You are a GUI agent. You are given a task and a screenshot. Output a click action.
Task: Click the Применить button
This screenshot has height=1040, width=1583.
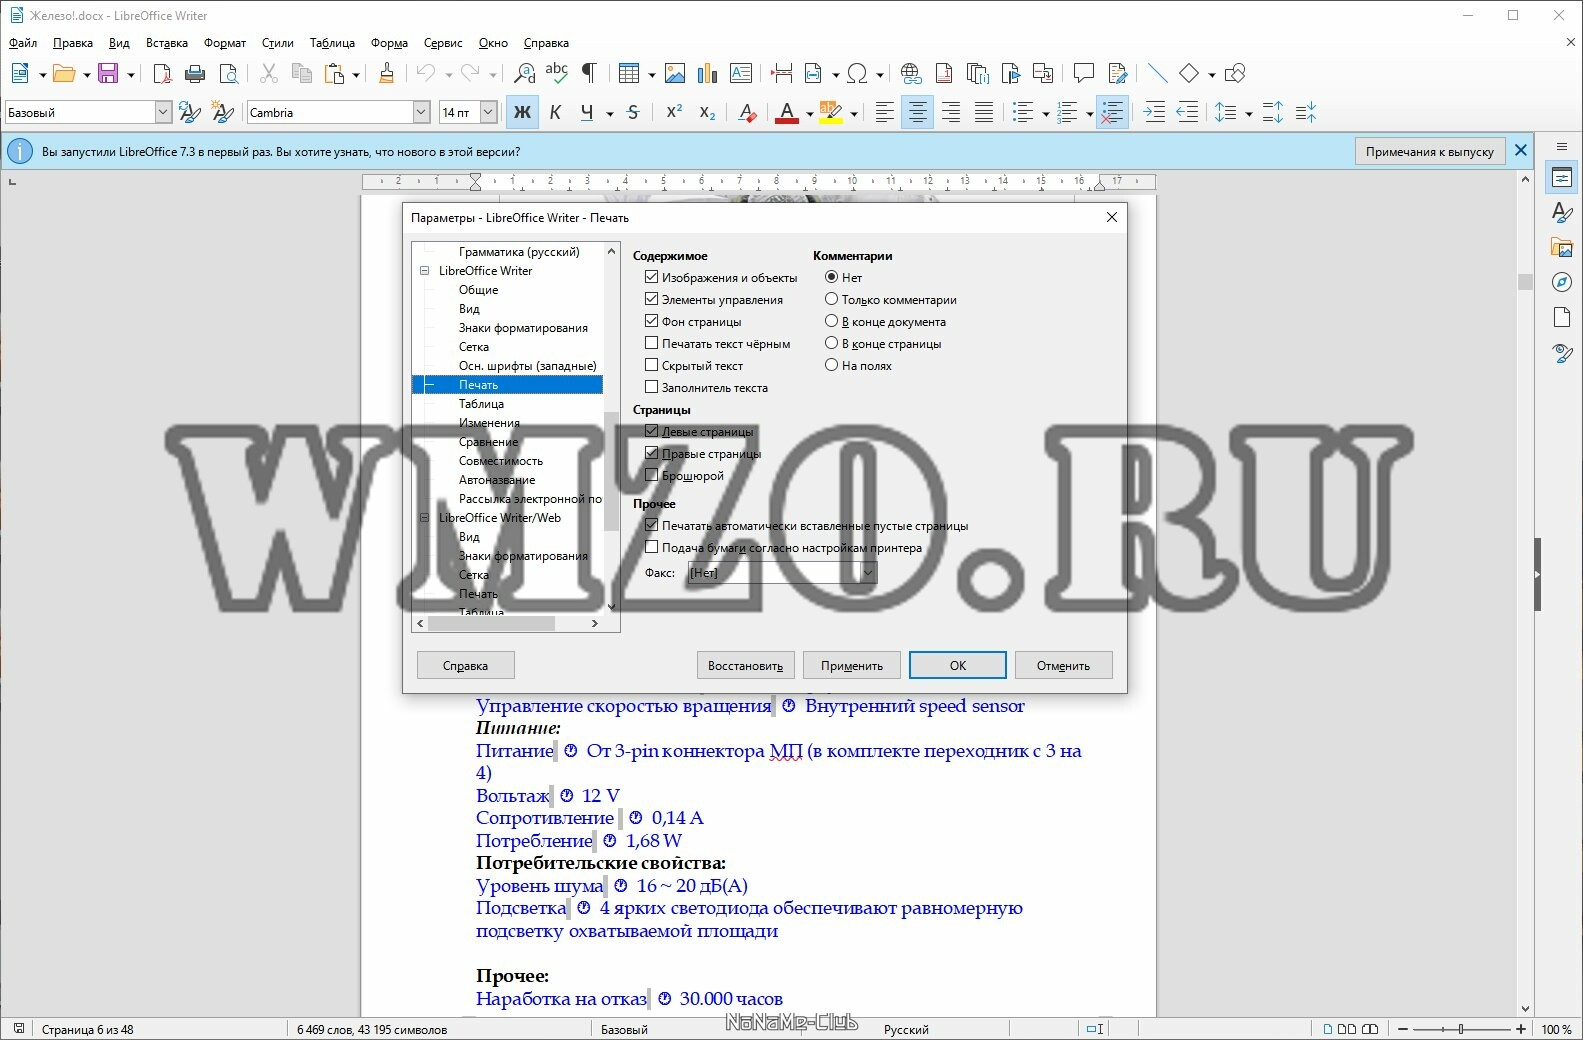tap(852, 666)
